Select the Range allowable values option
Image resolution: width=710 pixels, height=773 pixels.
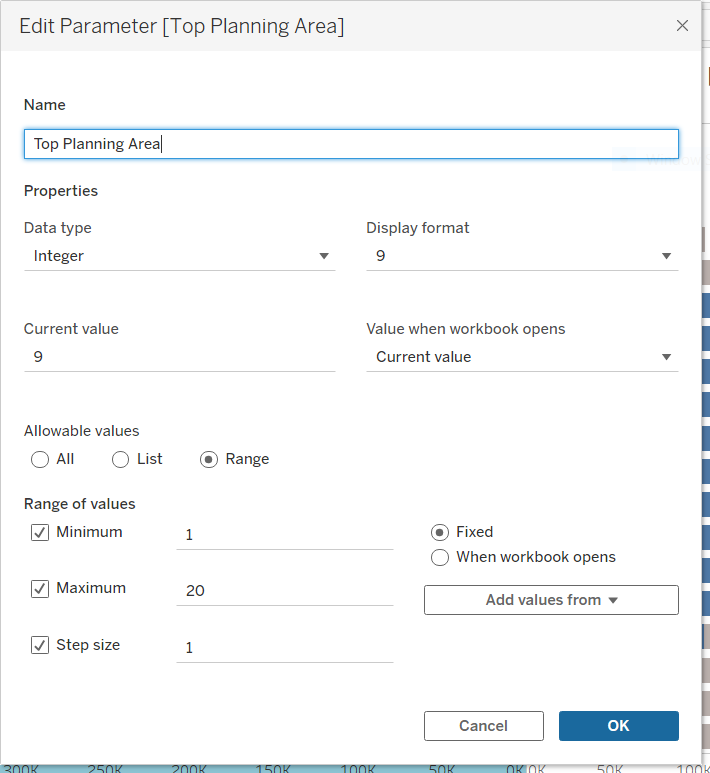point(209,460)
